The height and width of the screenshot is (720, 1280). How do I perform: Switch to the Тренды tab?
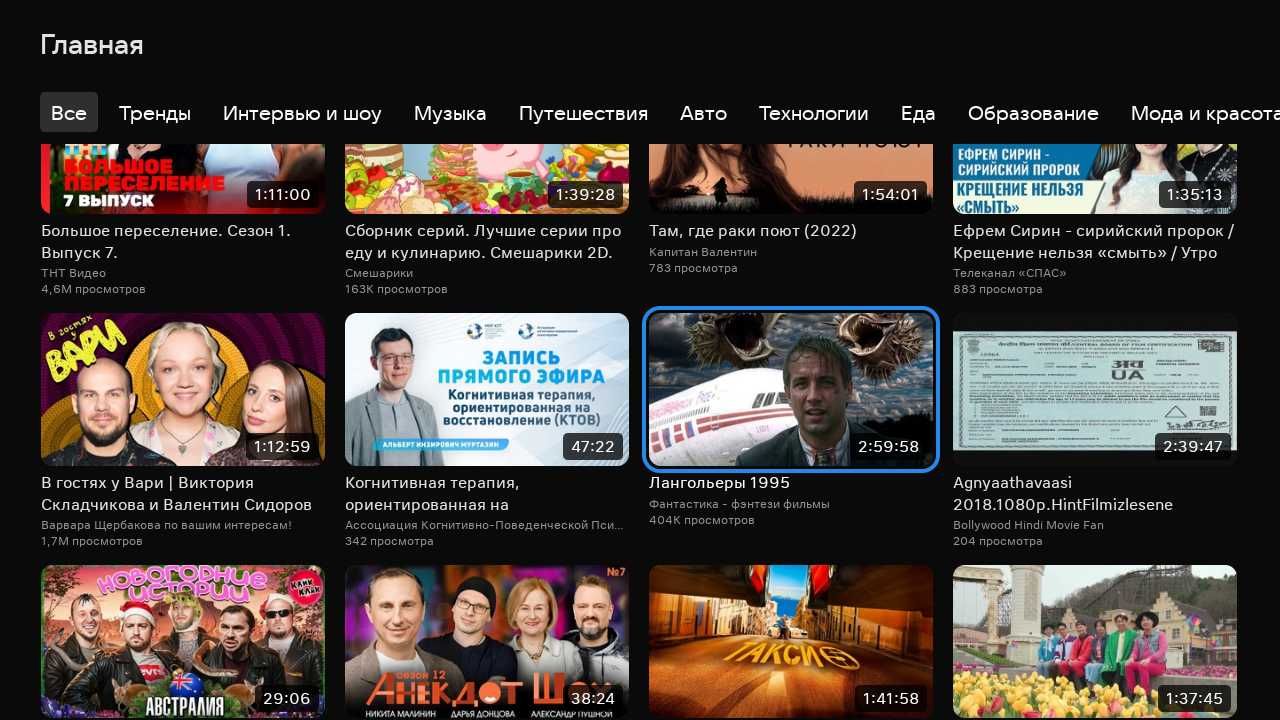point(155,113)
